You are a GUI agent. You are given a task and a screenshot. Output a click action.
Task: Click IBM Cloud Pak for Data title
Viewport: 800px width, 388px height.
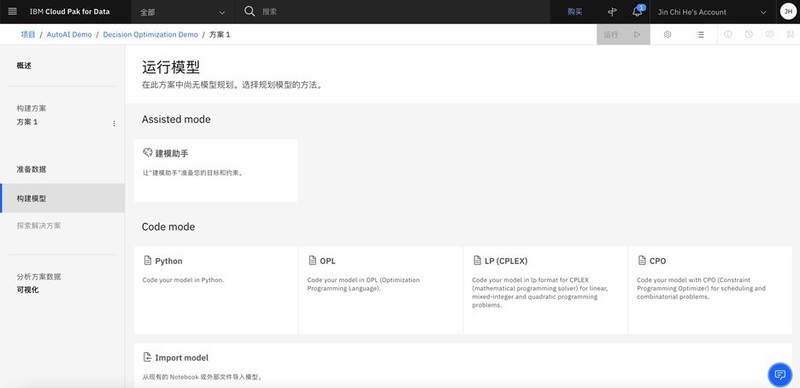click(x=70, y=12)
